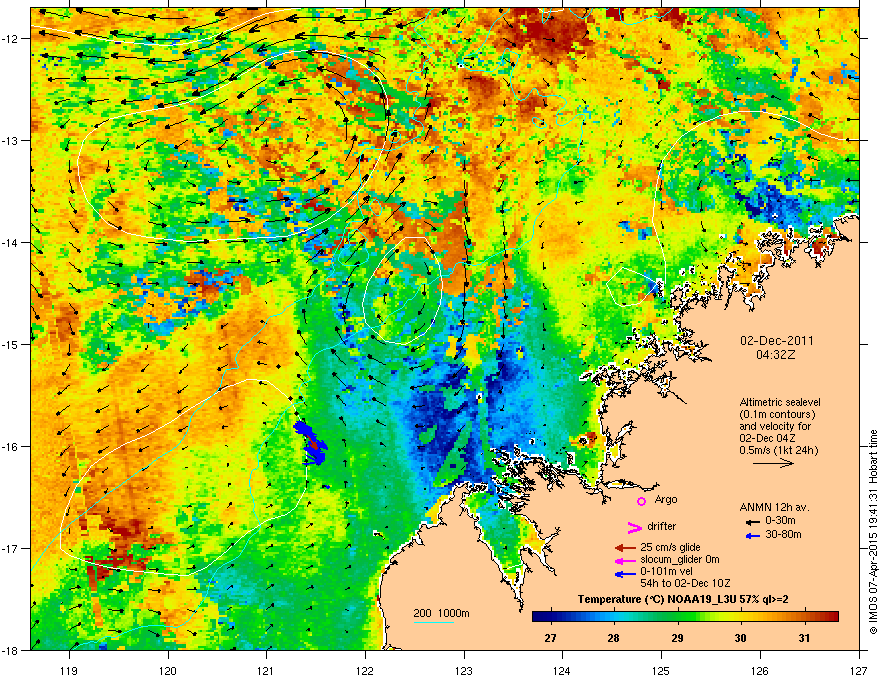Click the longitude 122 axis label
This screenshot has width=880, height=680.
tap(365, 670)
